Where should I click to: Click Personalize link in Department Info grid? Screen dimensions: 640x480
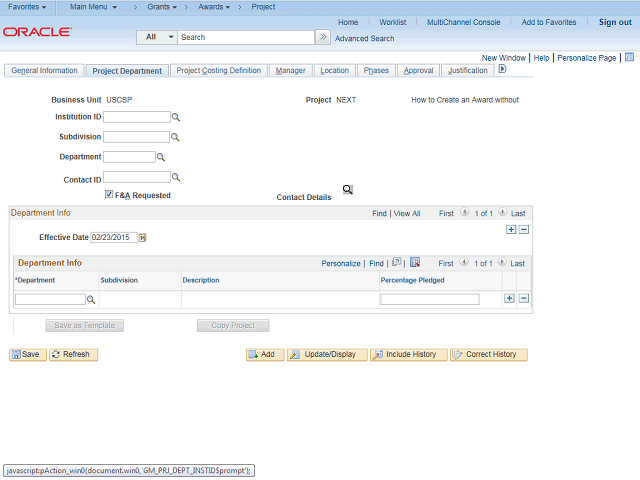(x=341, y=264)
